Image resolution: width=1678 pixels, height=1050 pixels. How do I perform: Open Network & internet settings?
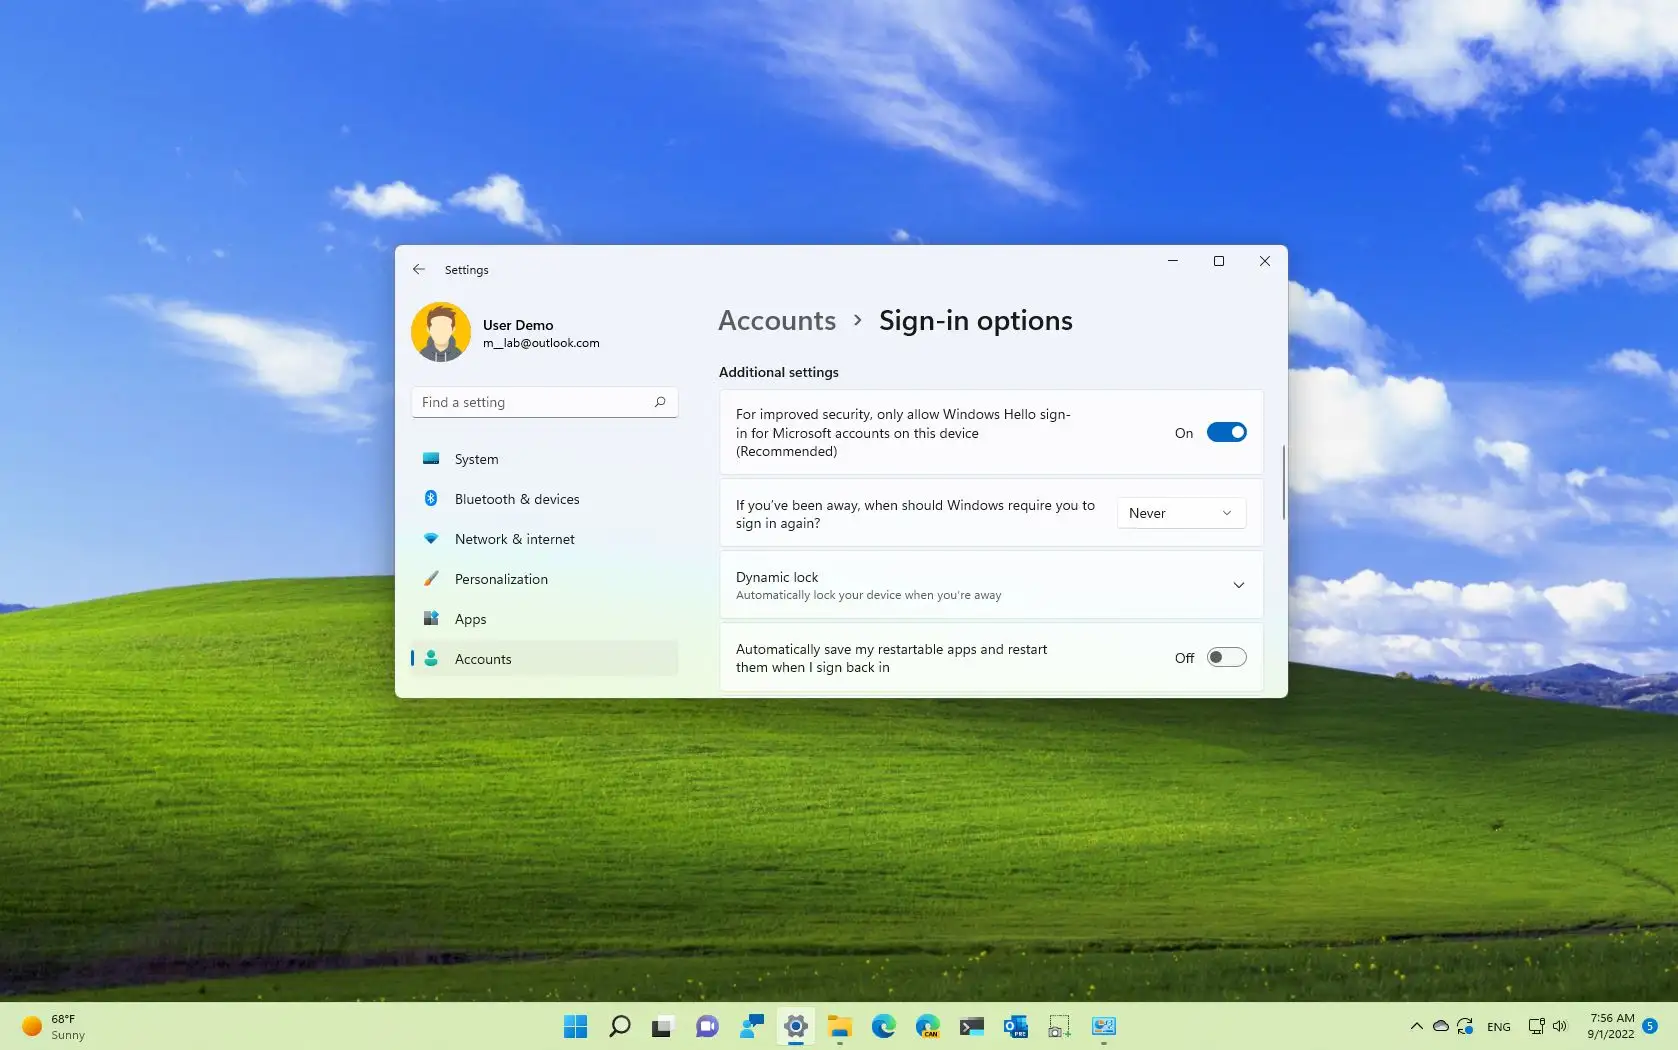pos(514,539)
